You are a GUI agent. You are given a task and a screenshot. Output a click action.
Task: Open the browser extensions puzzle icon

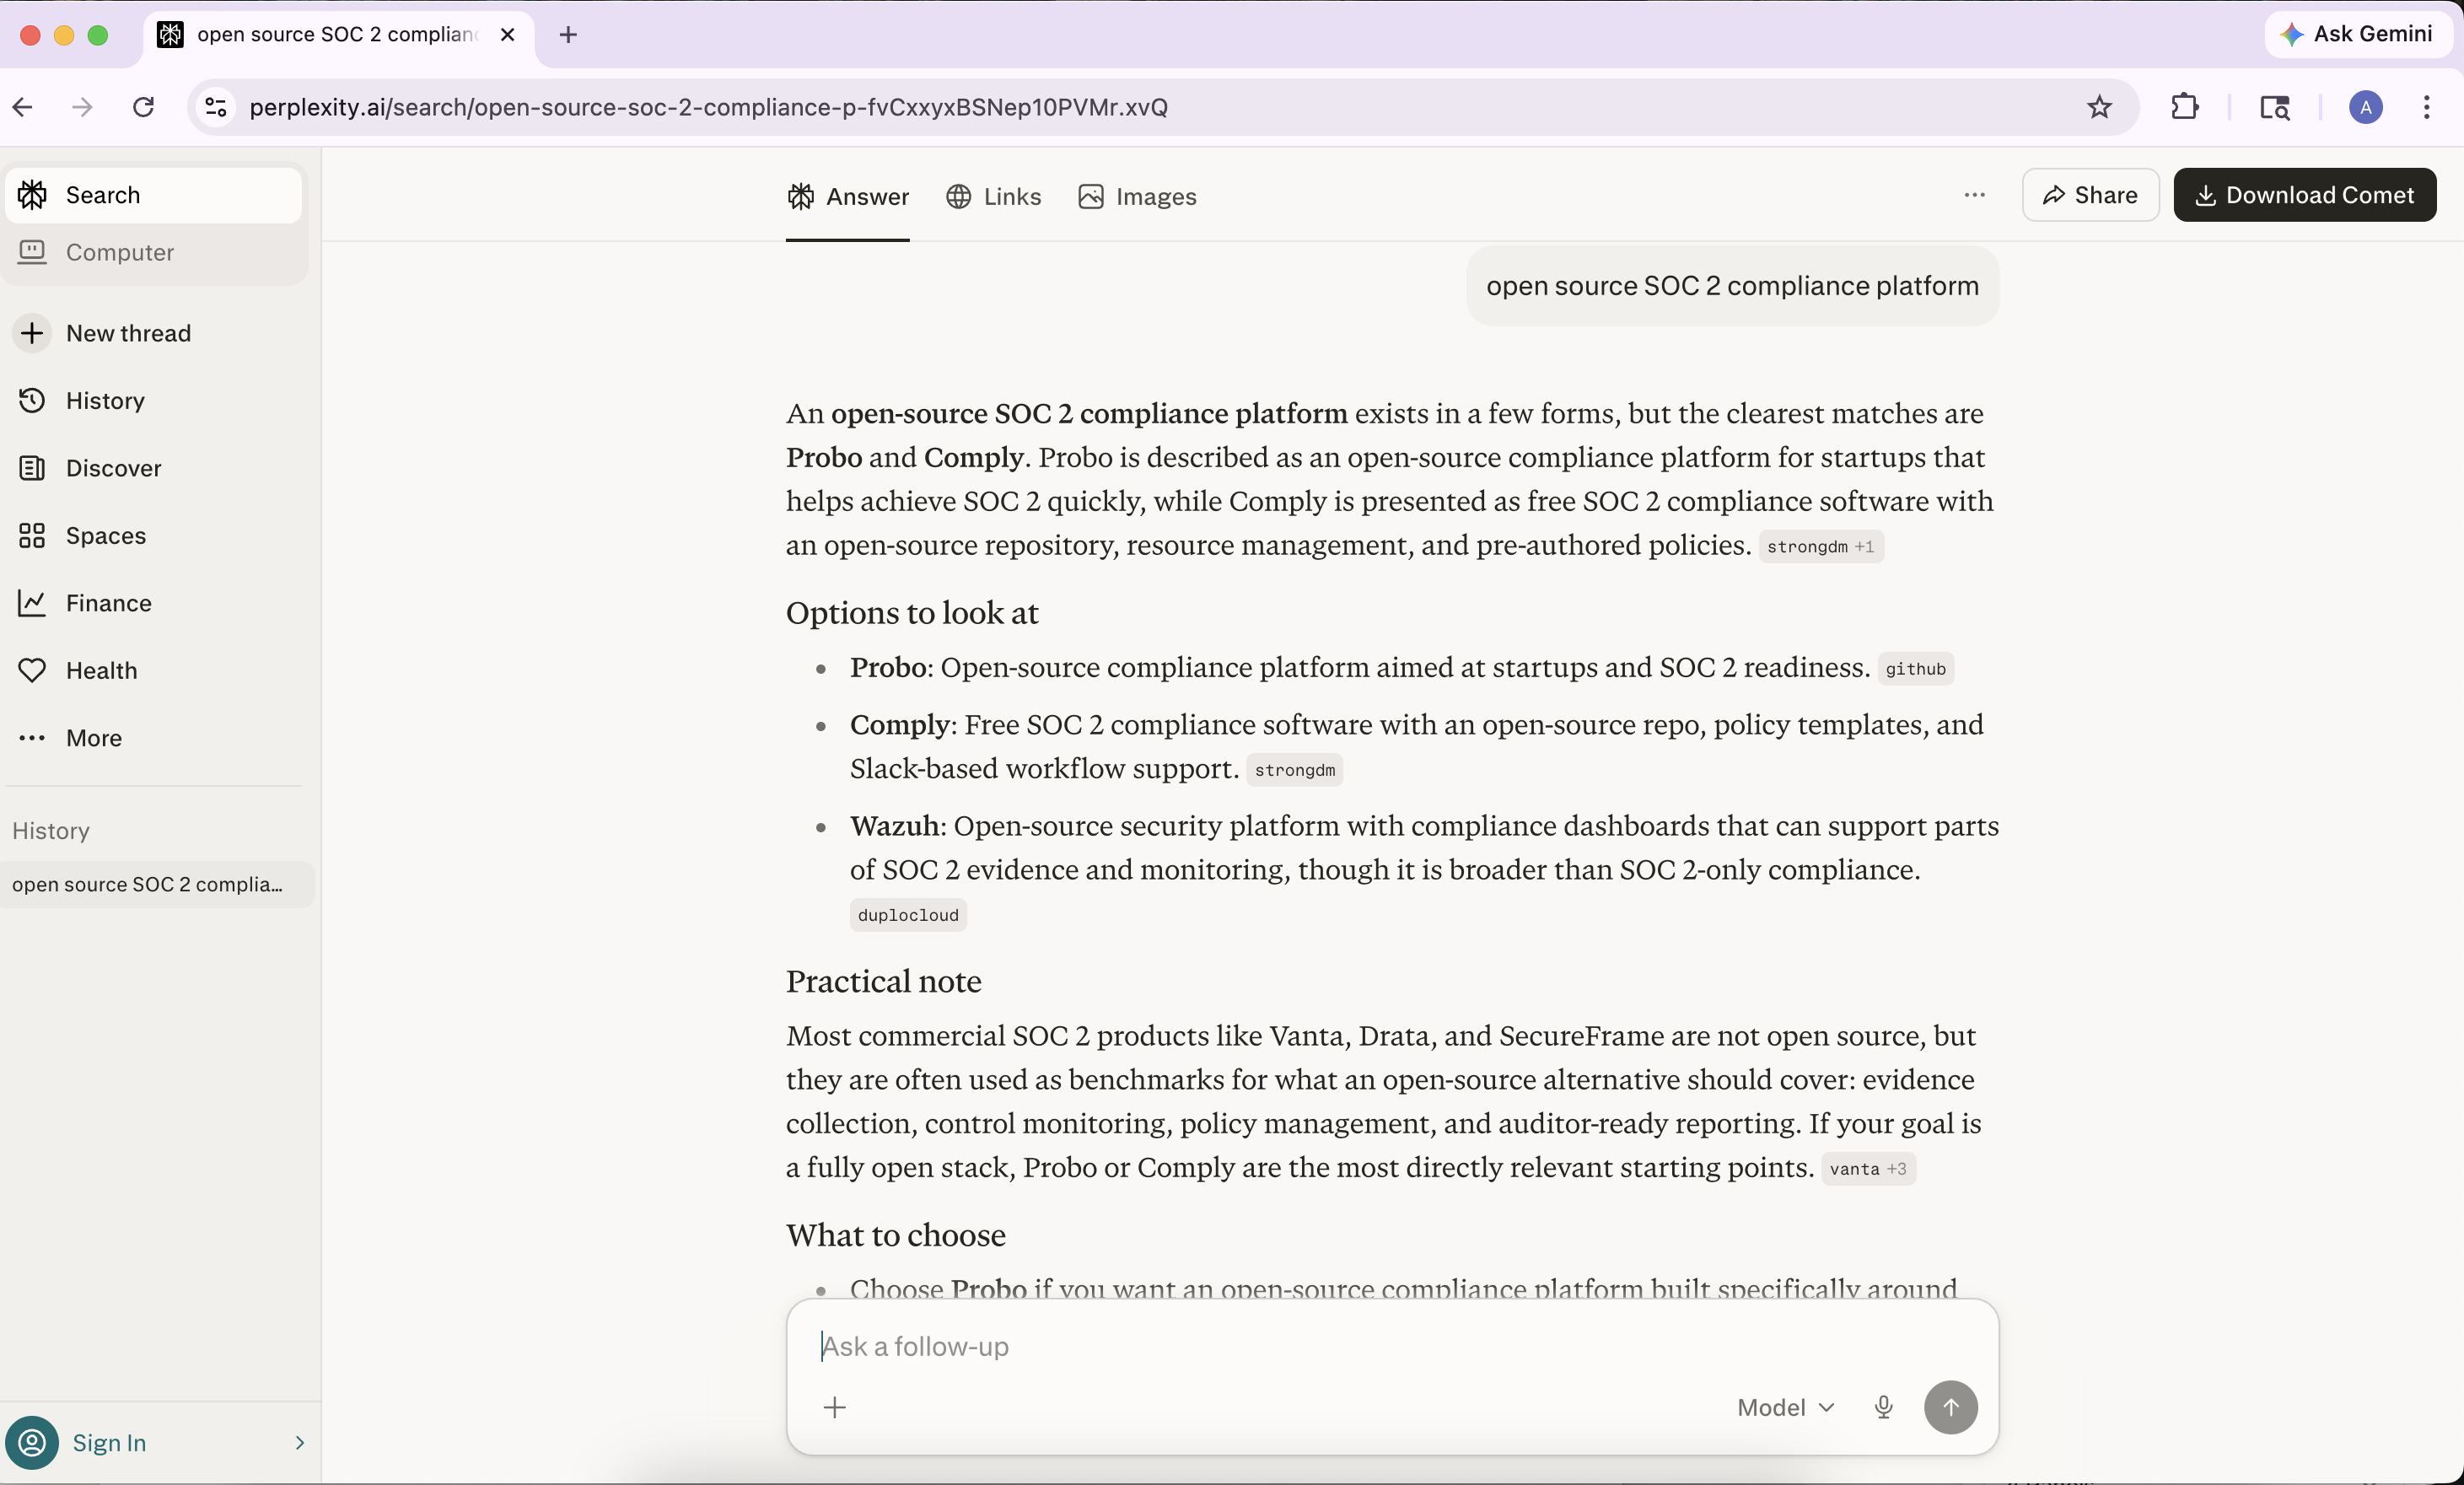click(x=2185, y=107)
